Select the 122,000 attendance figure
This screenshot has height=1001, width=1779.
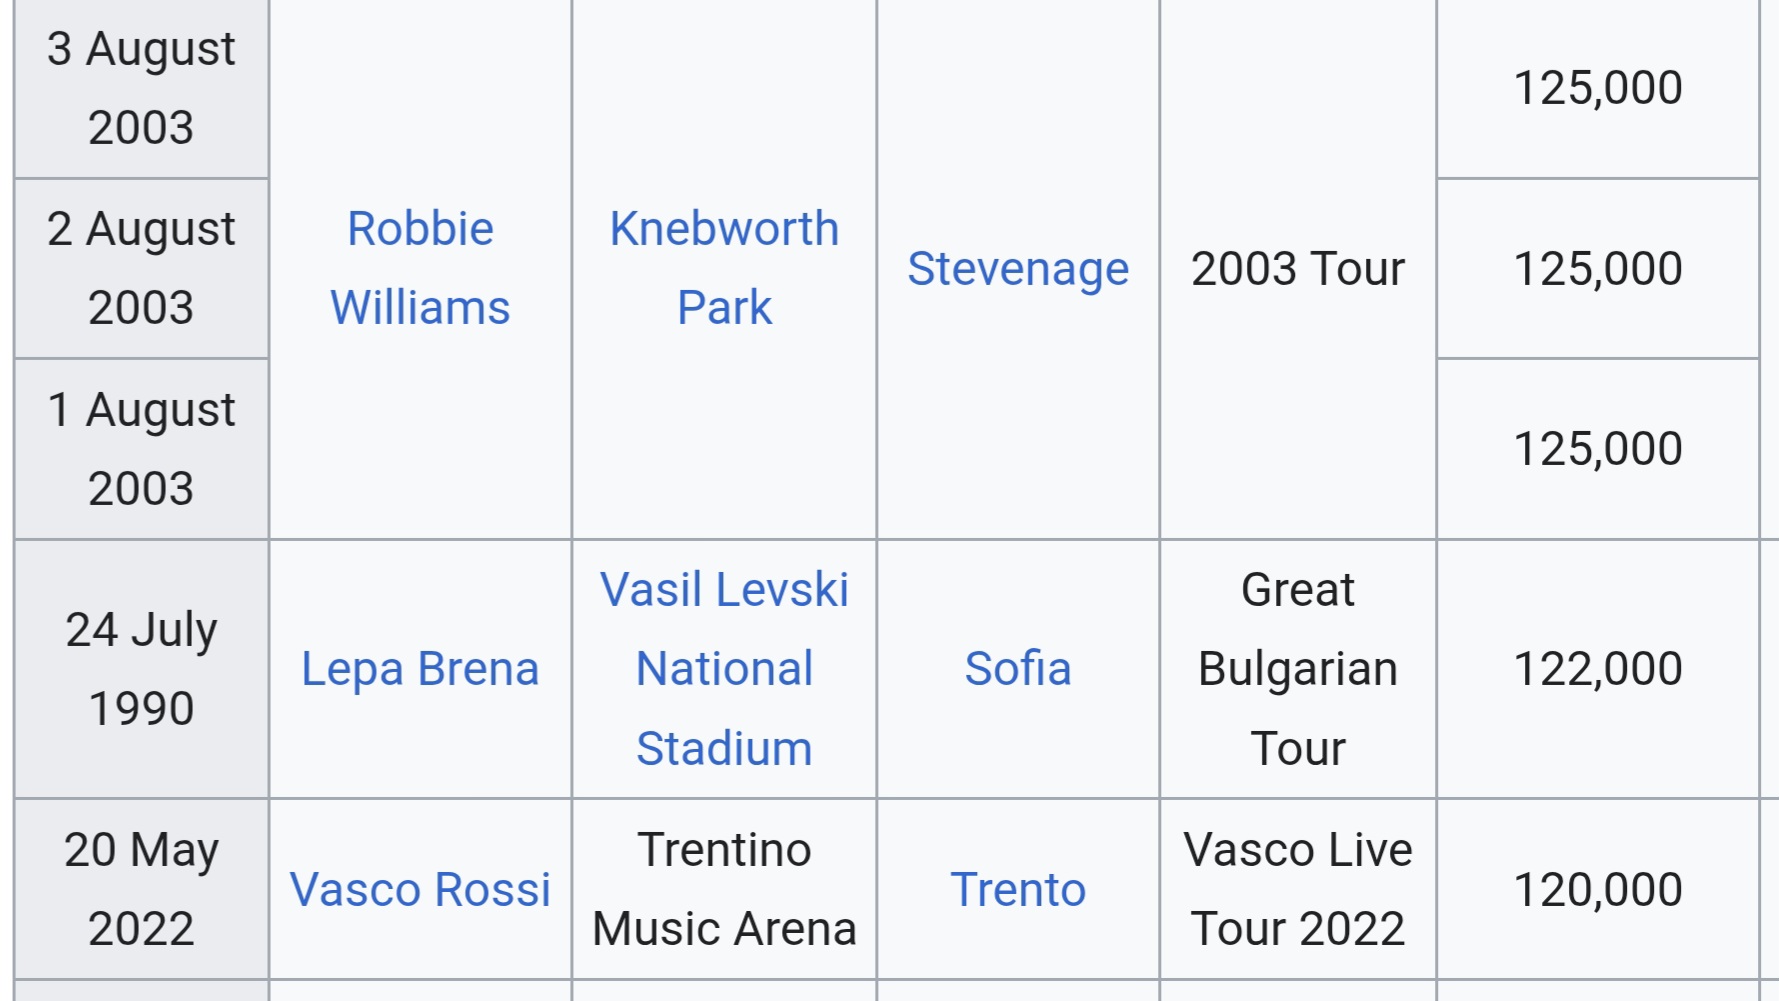coord(1598,669)
